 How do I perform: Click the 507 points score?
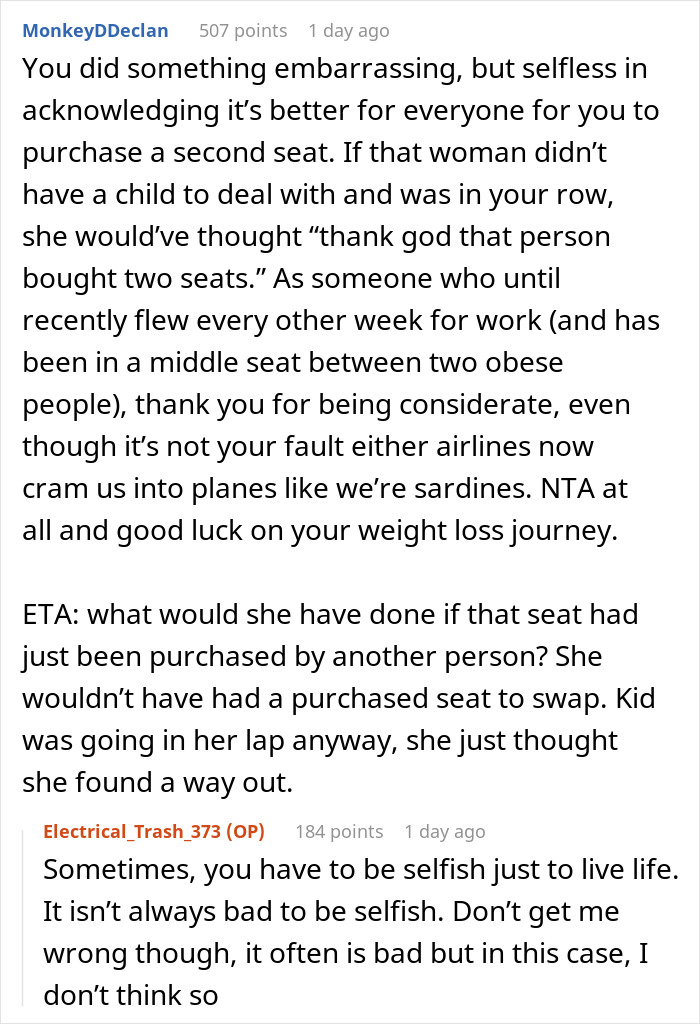coord(243,31)
